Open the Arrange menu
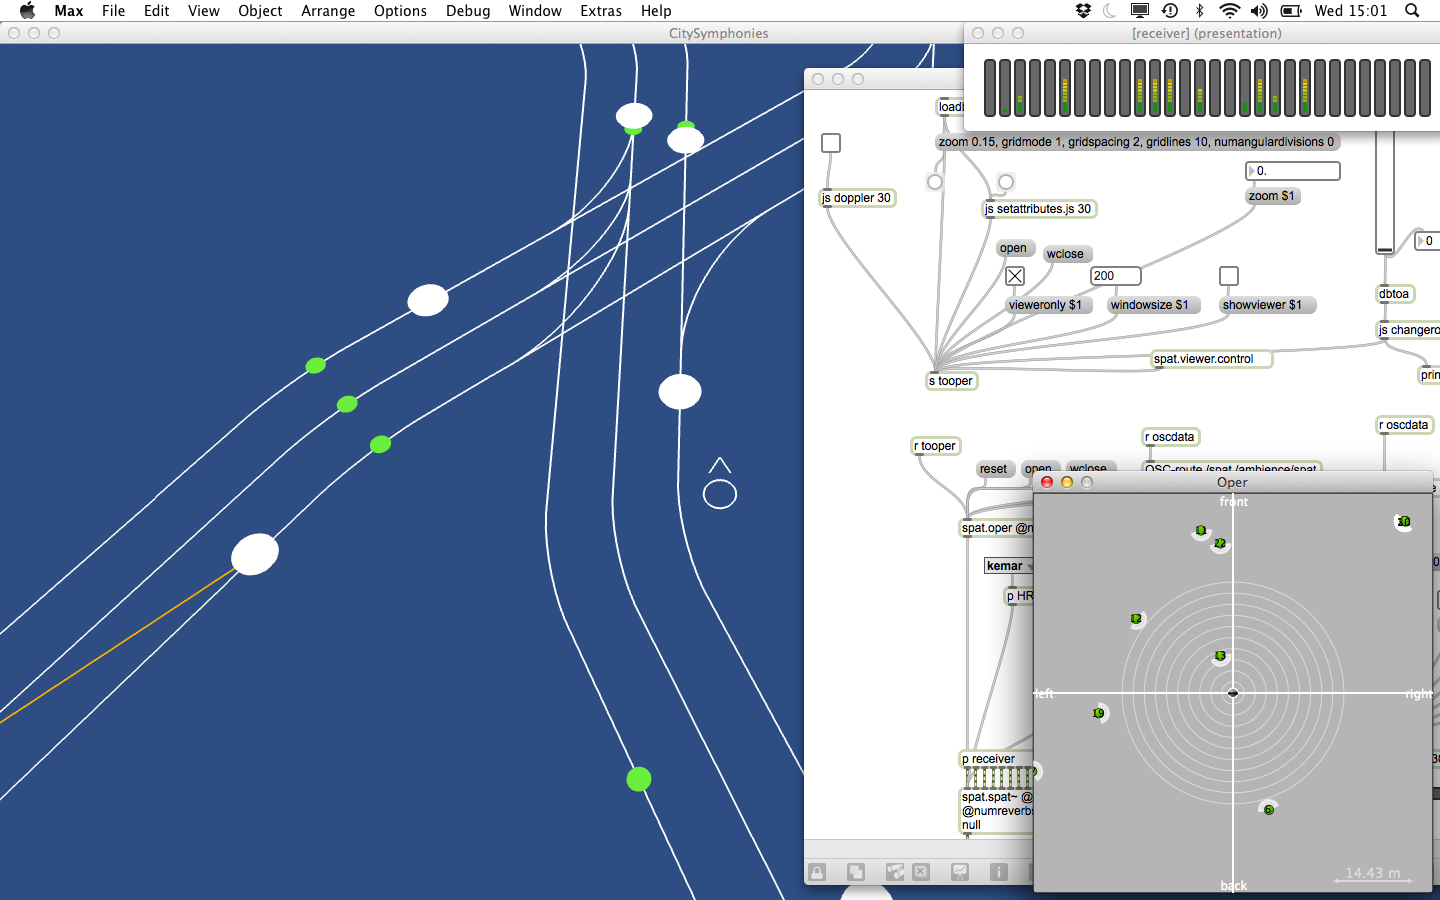 [x=328, y=11]
